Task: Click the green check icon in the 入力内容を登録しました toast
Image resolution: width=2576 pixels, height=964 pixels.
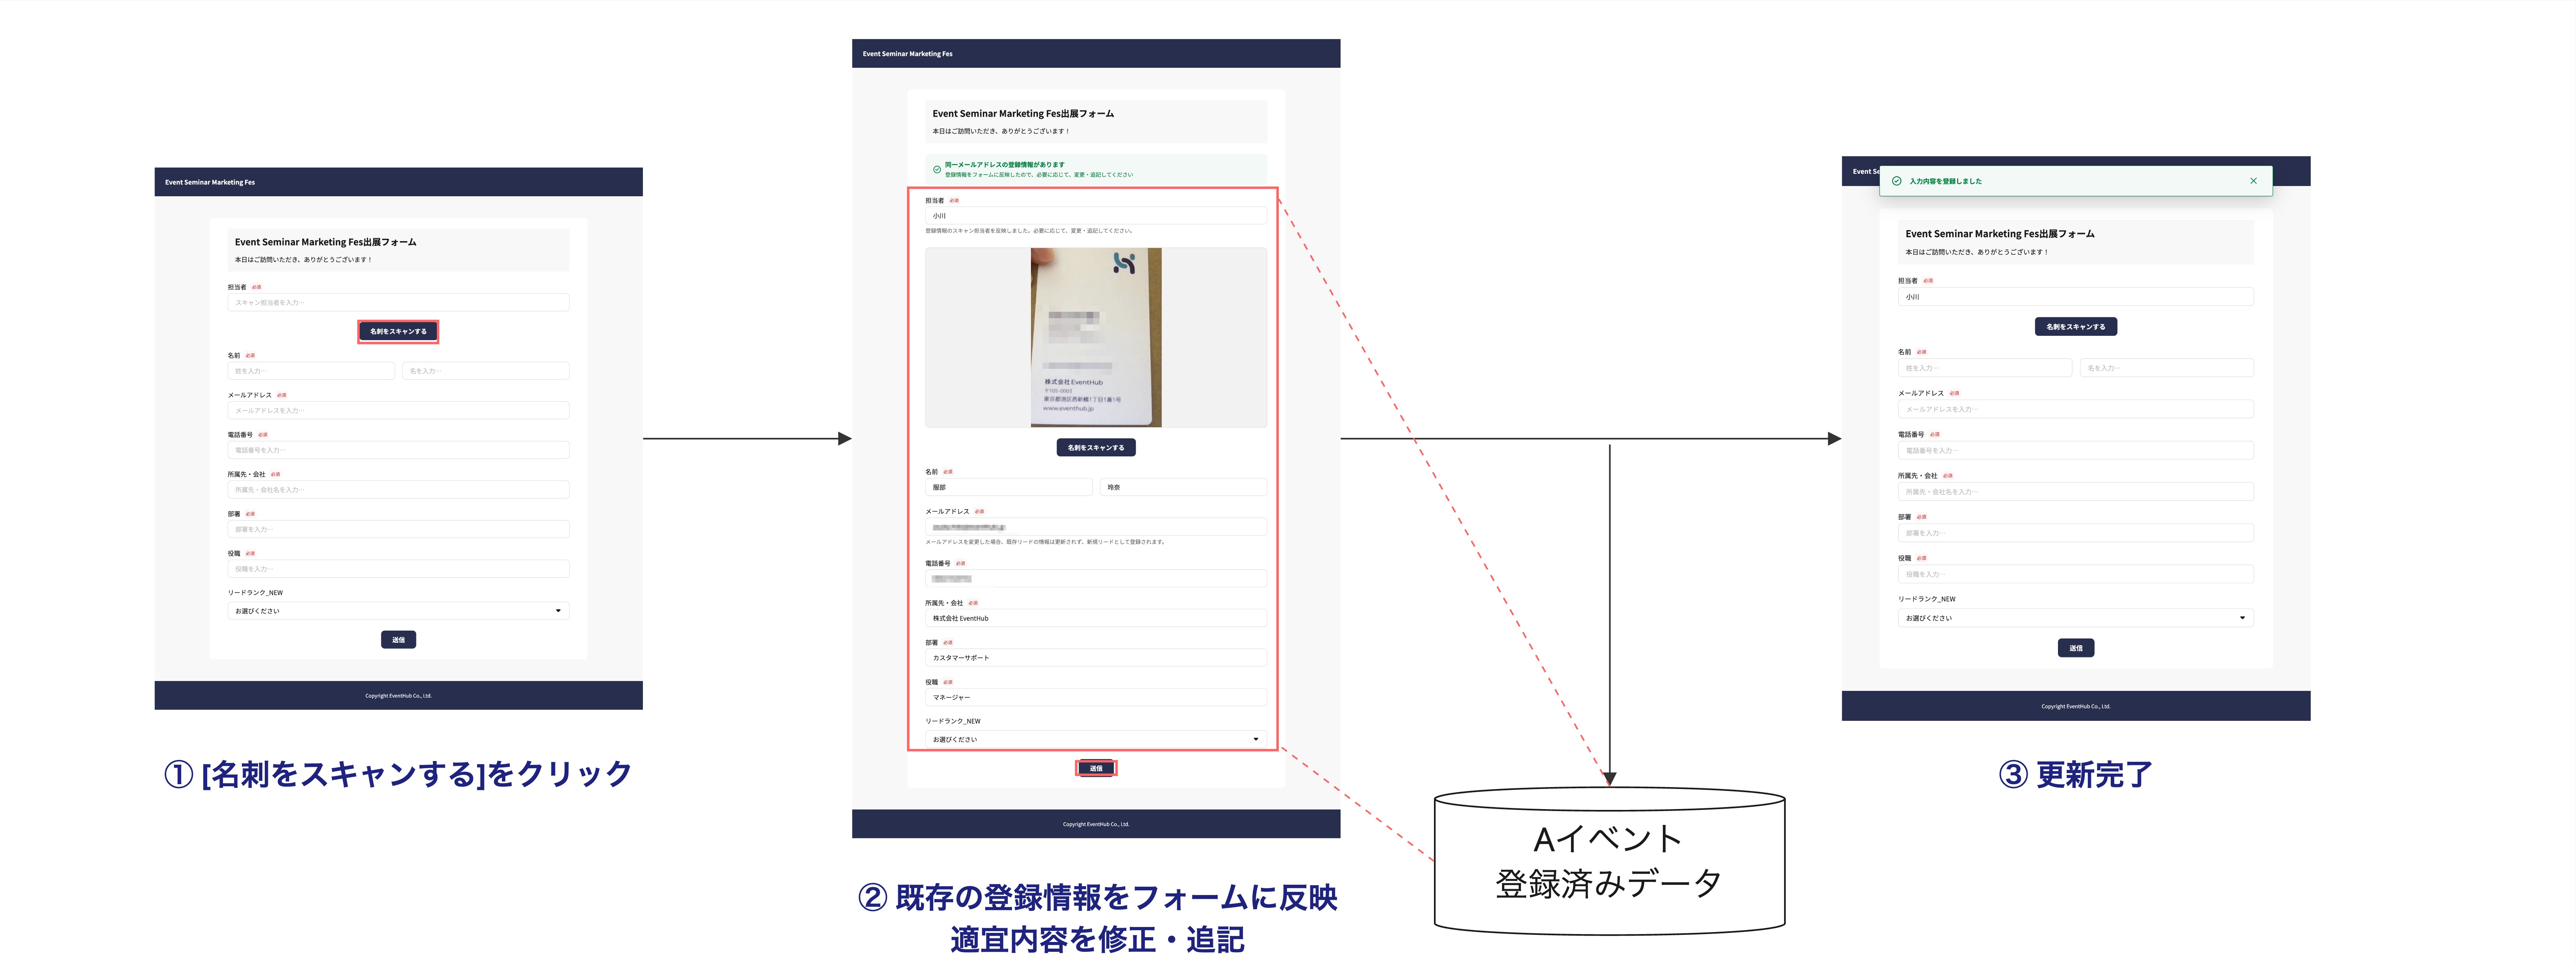Action: (1896, 181)
